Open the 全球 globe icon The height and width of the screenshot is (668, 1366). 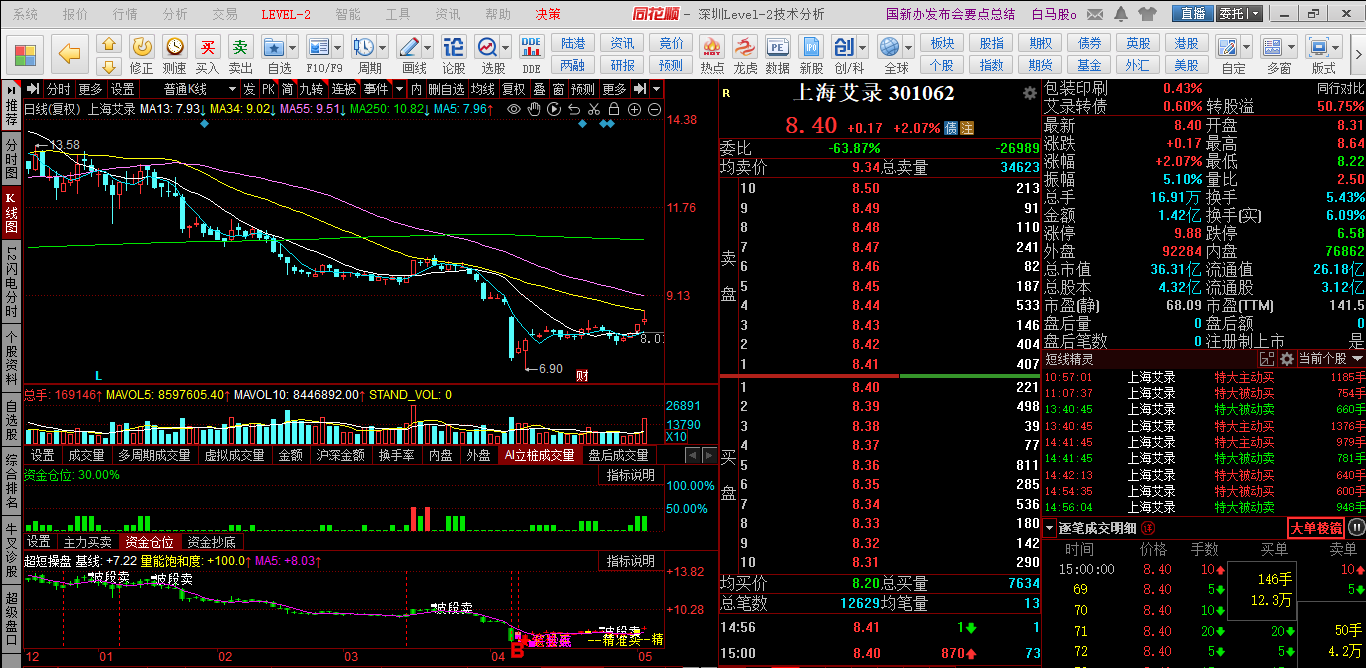click(889, 47)
